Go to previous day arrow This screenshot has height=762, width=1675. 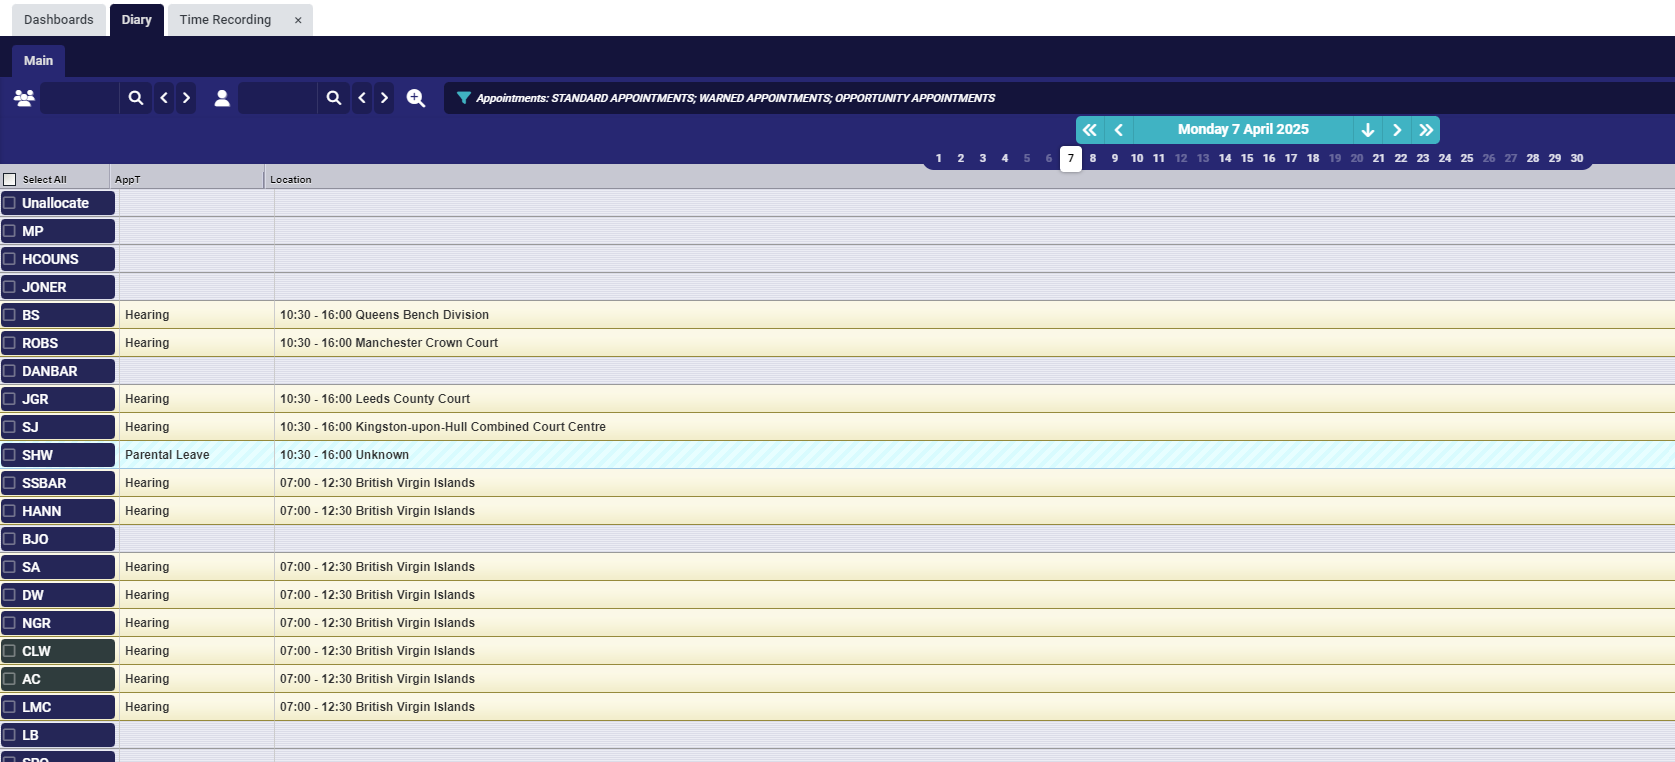click(1119, 130)
